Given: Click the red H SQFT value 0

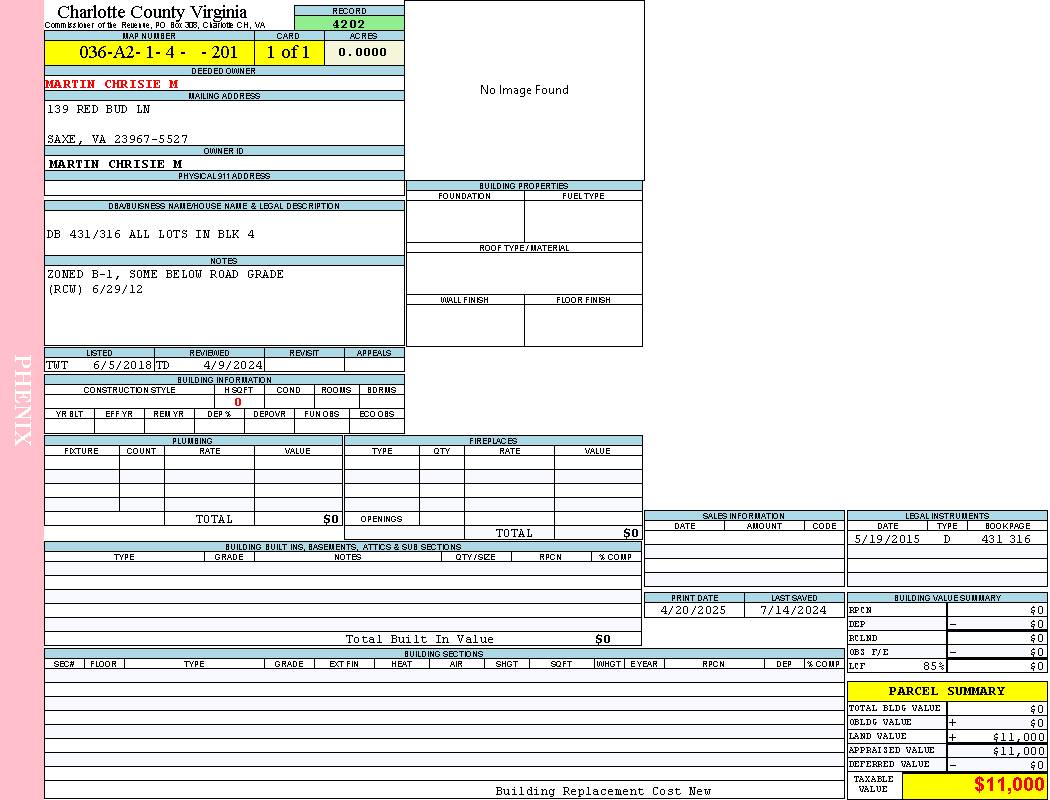Looking at the screenshot, I should (x=238, y=402).
